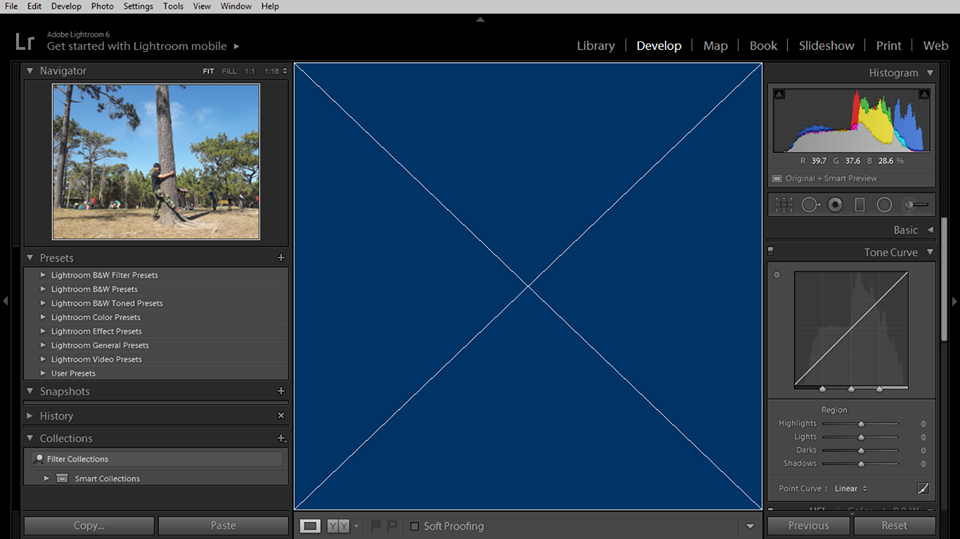Click the arrow next to Lightroom mobile
Screen dimensions: 960x539
[236, 46]
